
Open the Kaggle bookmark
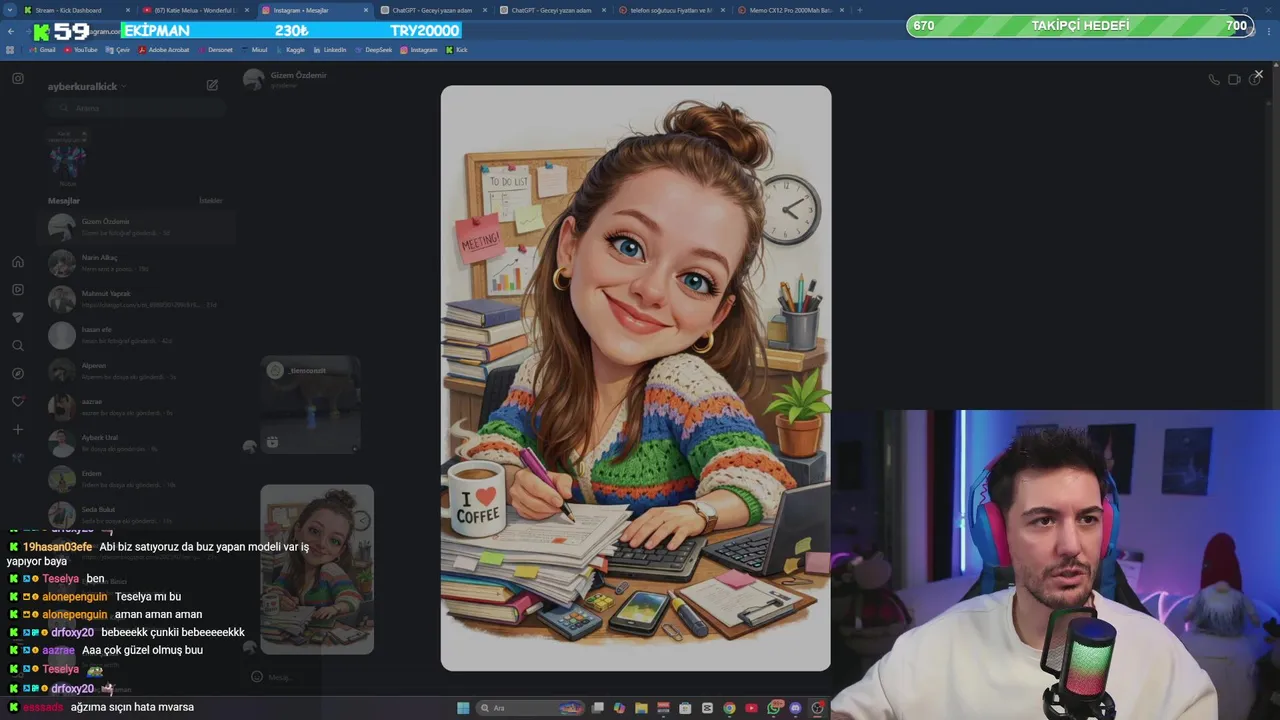pyautogui.click(x=290, y=50)
